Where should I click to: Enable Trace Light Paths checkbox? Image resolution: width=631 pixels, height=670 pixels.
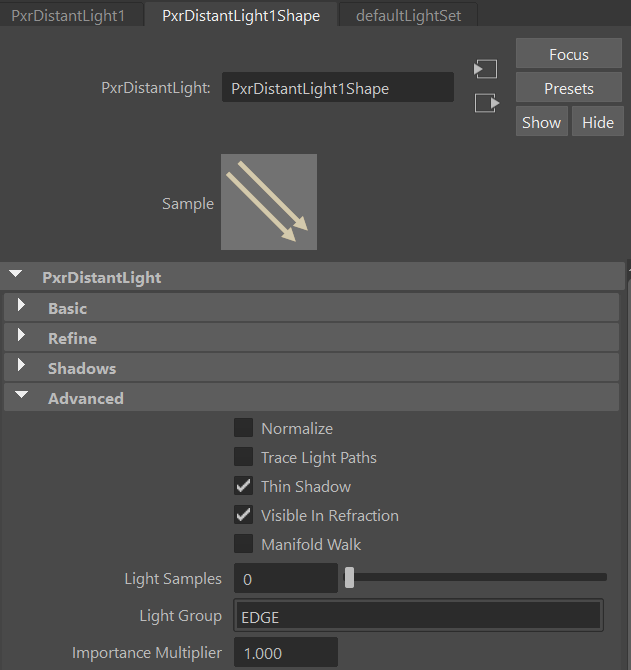point(244,457)
